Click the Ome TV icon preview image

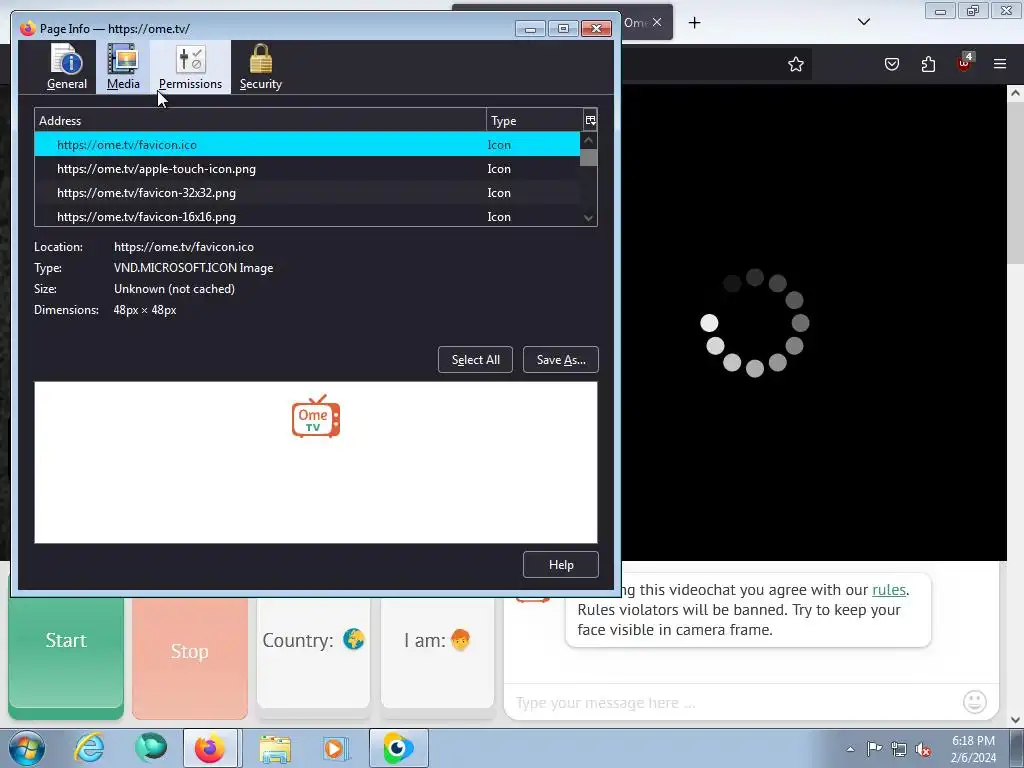pos(316,416)
